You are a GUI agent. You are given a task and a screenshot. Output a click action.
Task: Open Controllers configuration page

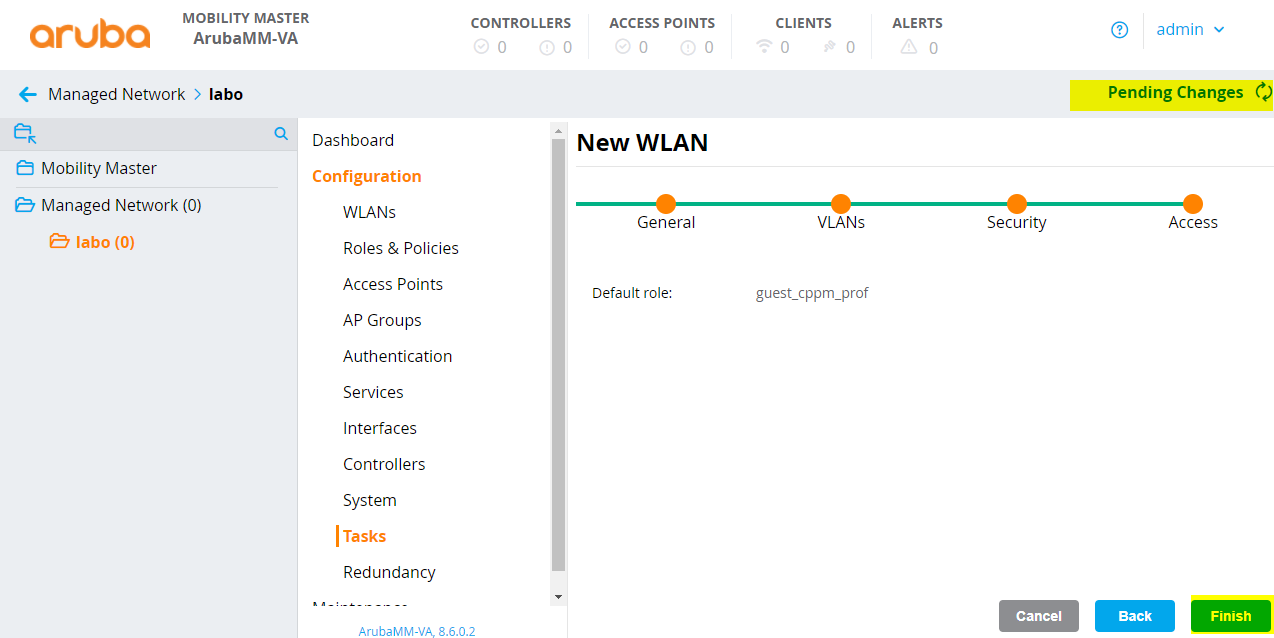(384, 464)
